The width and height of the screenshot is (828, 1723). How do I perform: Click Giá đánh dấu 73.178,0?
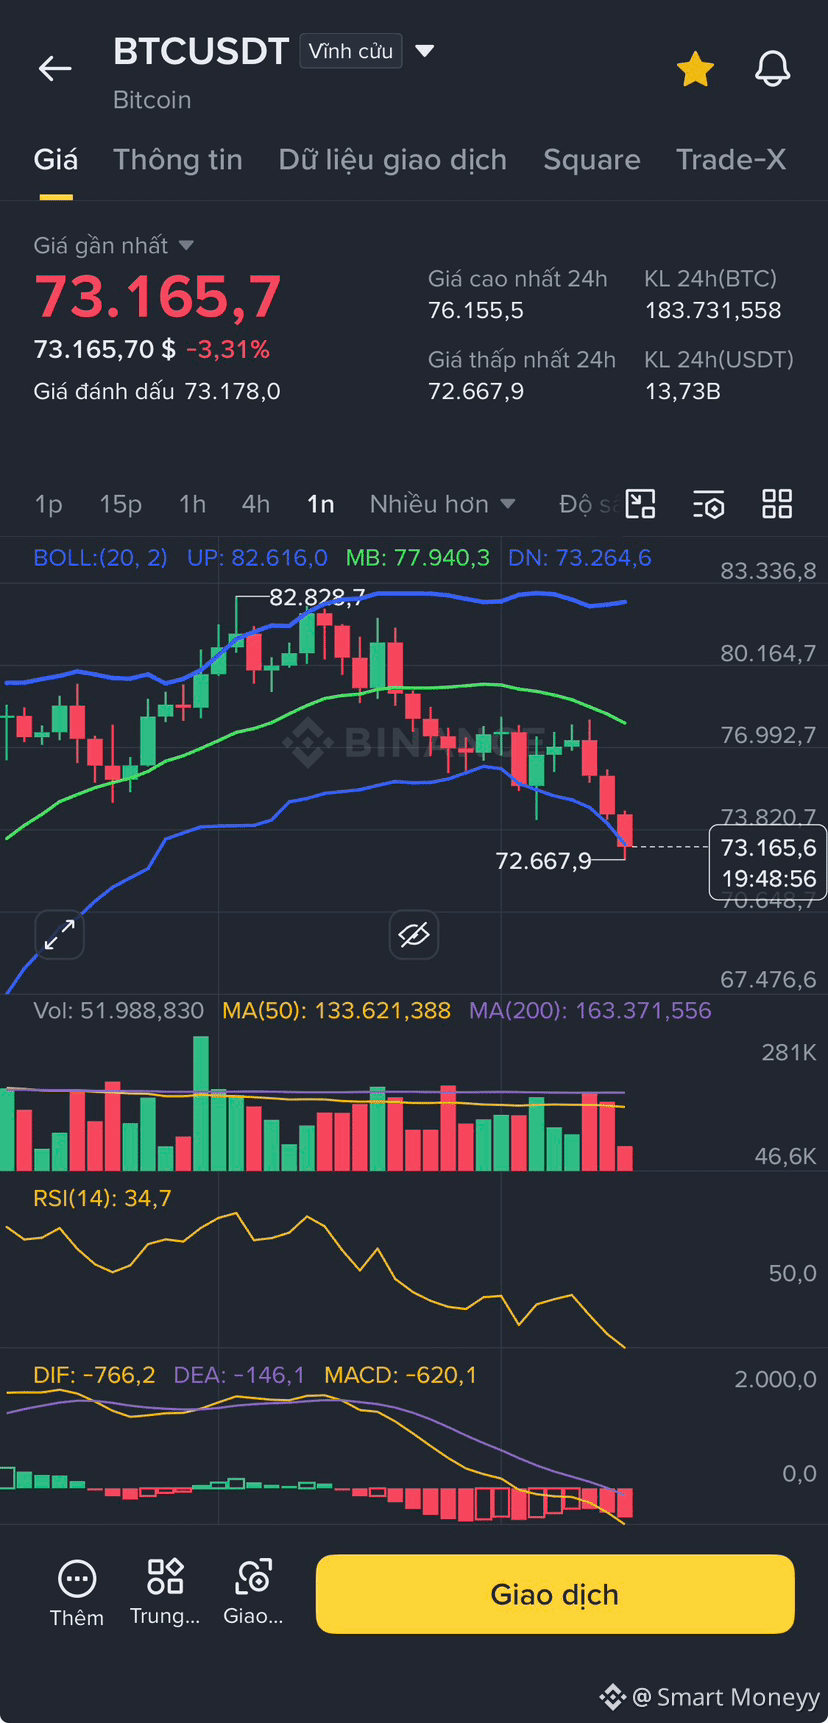157,391
